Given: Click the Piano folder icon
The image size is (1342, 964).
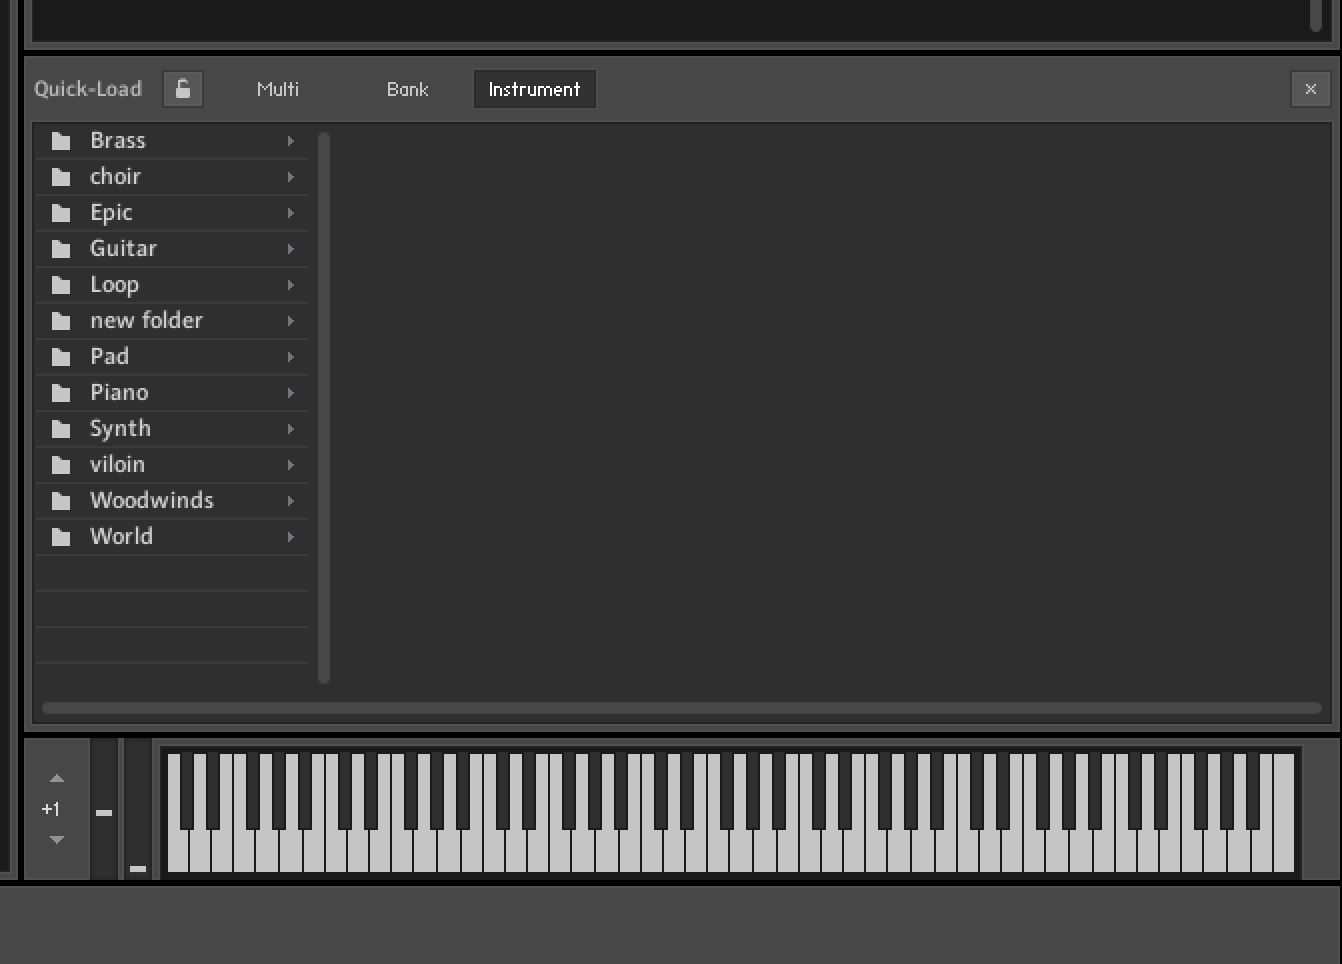Looking at the screenshot, I should pyautogui.click(x=59, y=392).
